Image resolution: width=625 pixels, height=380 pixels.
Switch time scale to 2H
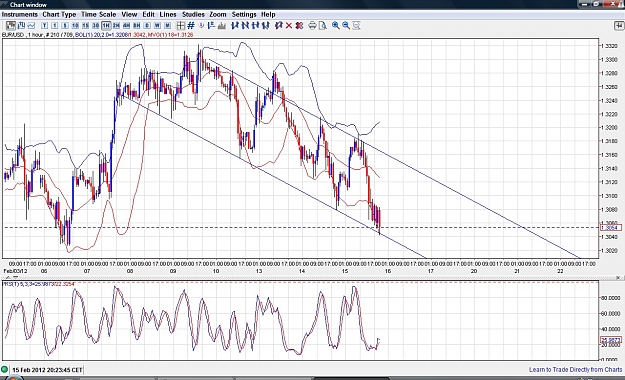tap(116, 26)
